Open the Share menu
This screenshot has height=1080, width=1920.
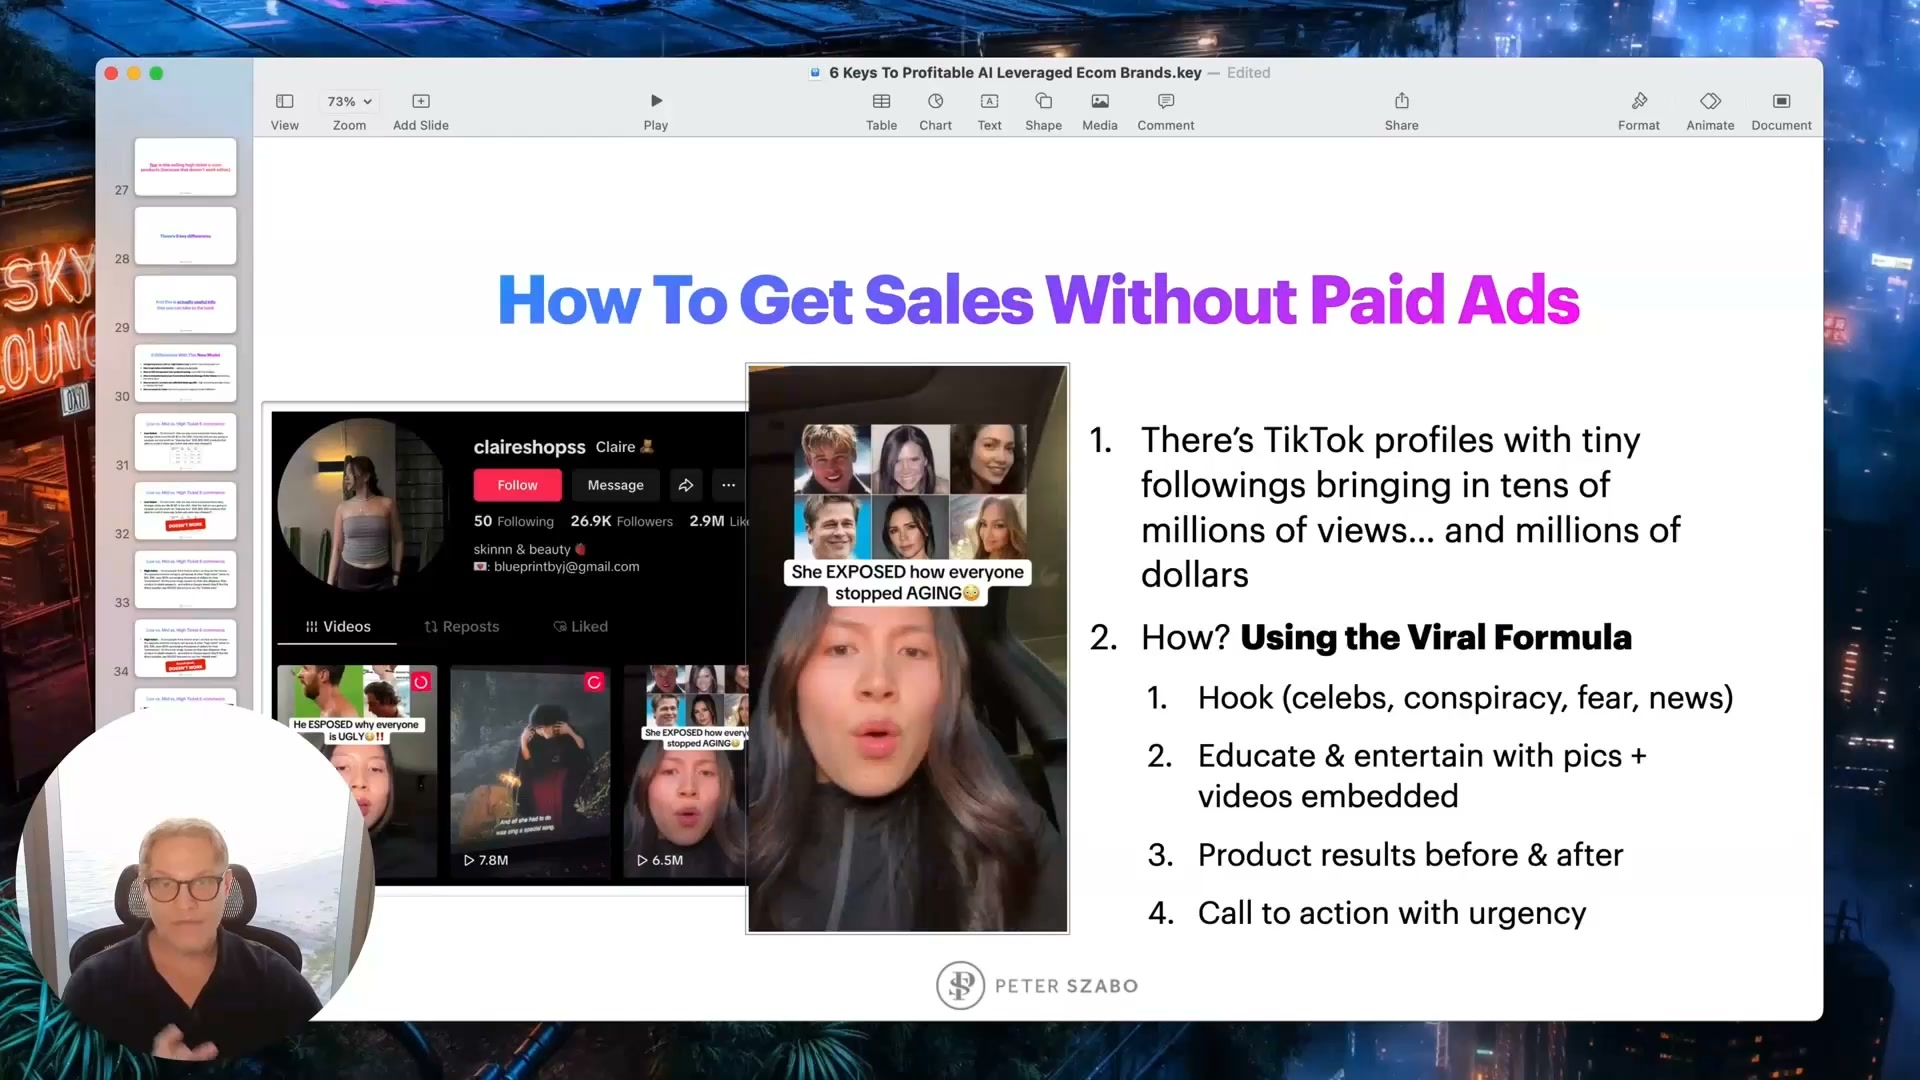point(1402,101)
